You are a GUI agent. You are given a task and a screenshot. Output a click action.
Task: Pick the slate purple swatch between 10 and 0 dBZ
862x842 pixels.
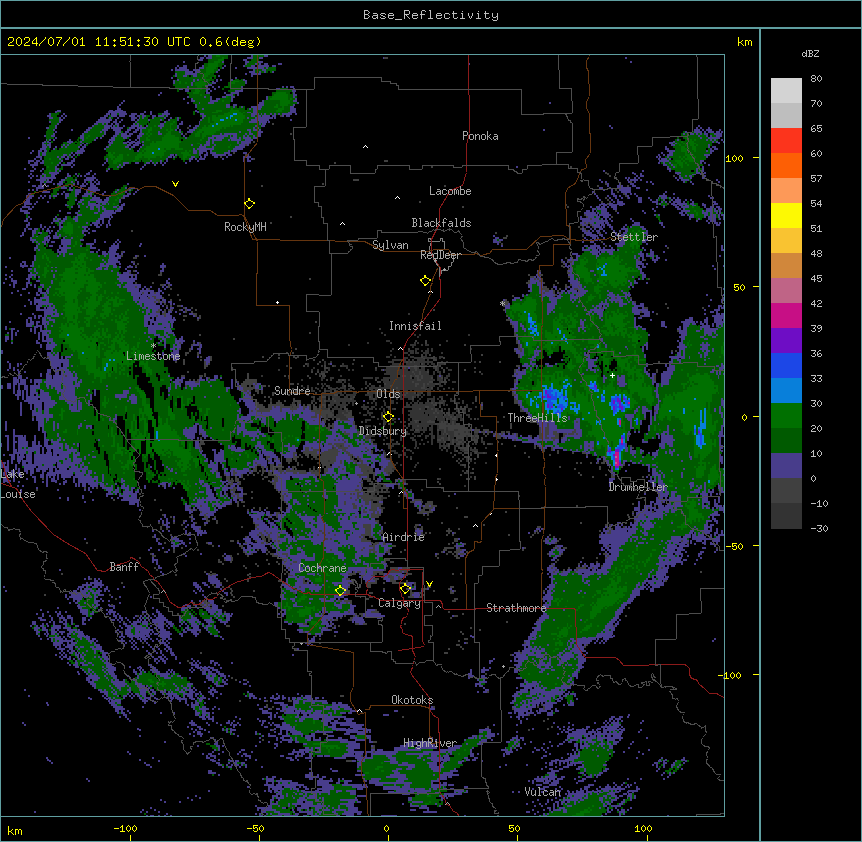tap(786, 466)
